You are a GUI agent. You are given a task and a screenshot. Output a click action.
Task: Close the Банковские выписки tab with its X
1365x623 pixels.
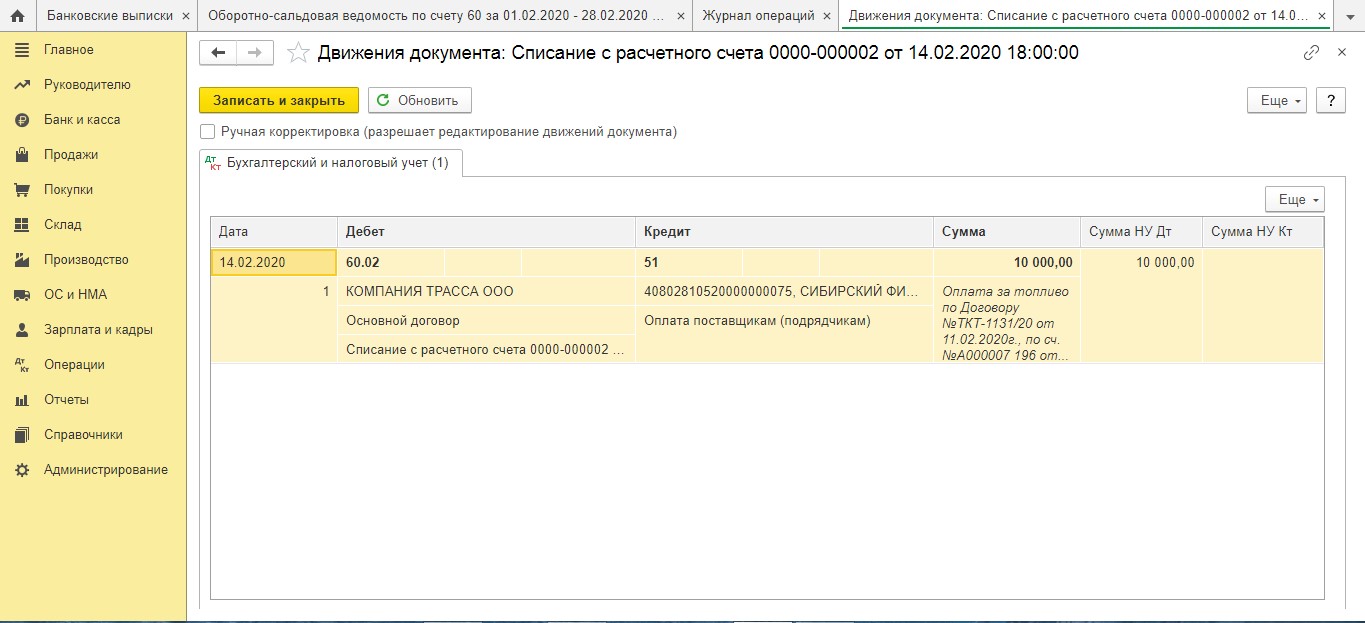tap(186, 17)
